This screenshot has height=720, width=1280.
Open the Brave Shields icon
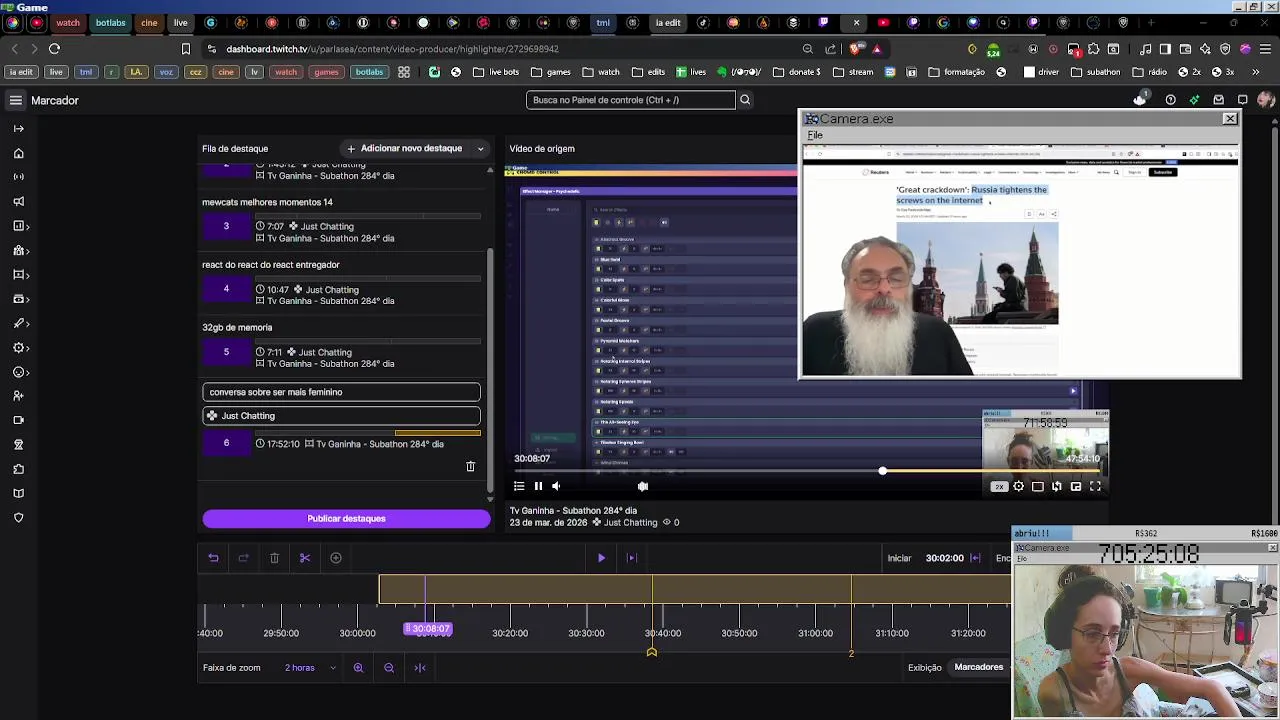(856, 49)
